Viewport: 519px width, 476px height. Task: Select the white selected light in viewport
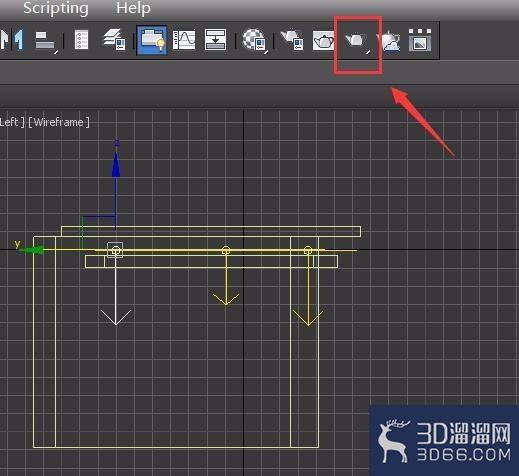(115, 250)
